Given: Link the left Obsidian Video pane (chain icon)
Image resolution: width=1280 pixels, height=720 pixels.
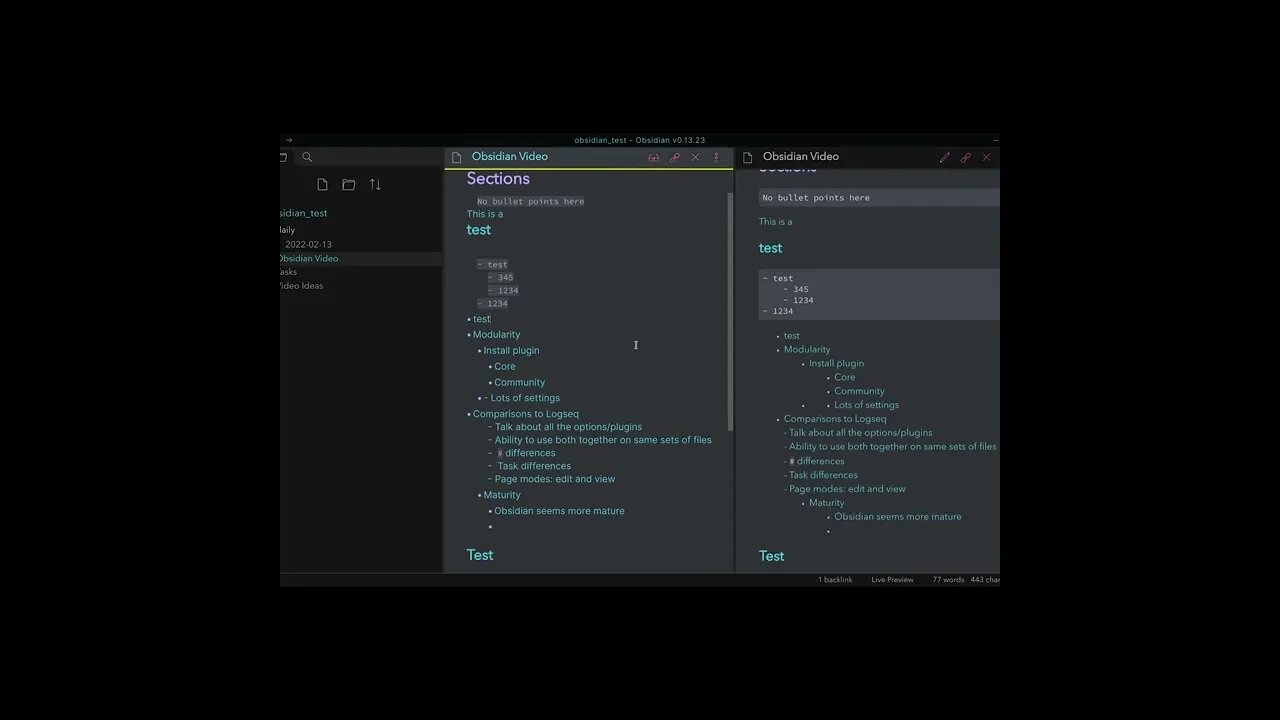Looking at the screenshot, I should tap(675, 157).
